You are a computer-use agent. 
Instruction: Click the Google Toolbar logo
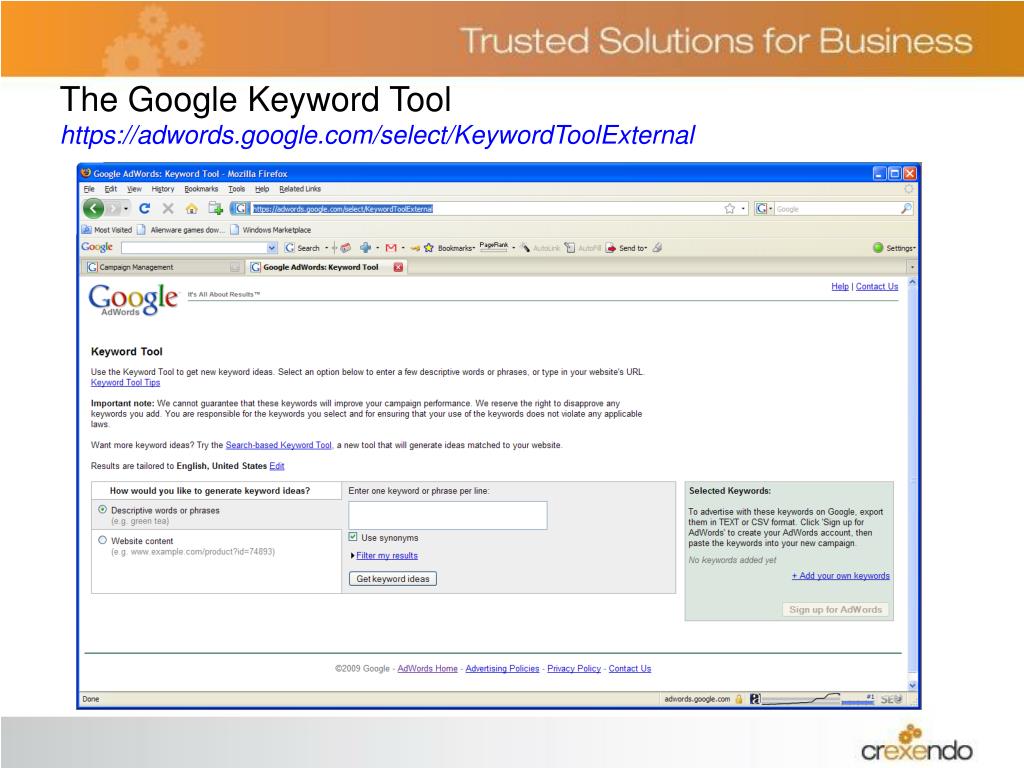click(97, 247)
